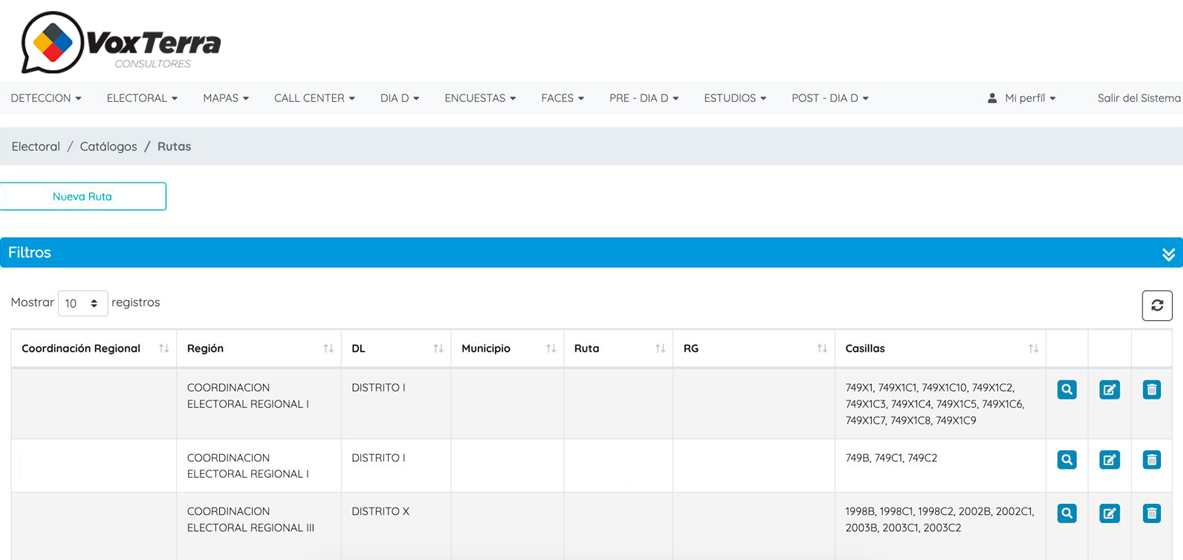Delete the first route with 749X1 casillas

tap(1151, 389)
